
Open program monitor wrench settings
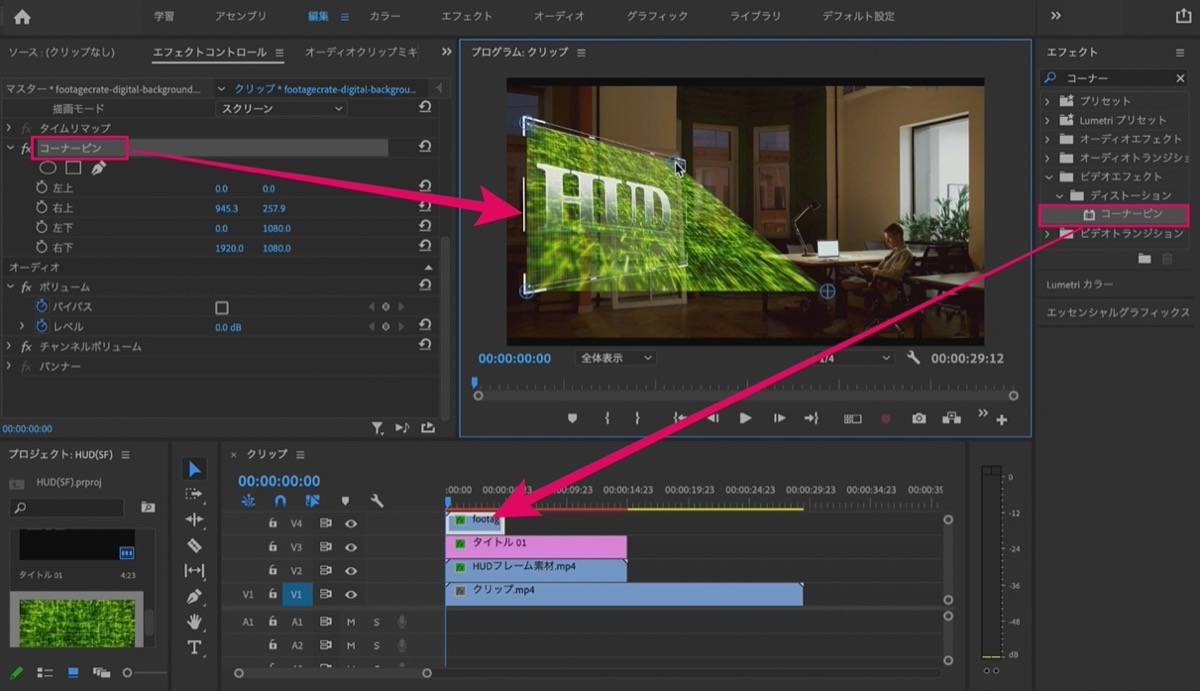click(913, 358)
